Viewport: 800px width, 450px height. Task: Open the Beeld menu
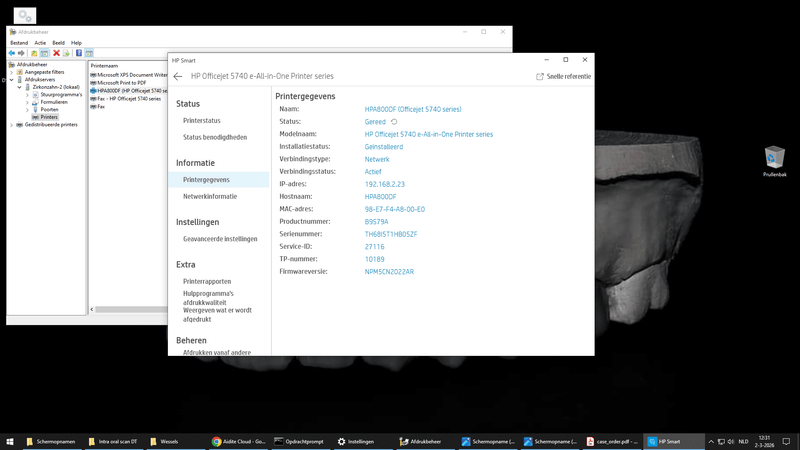(x=59, y=43)
